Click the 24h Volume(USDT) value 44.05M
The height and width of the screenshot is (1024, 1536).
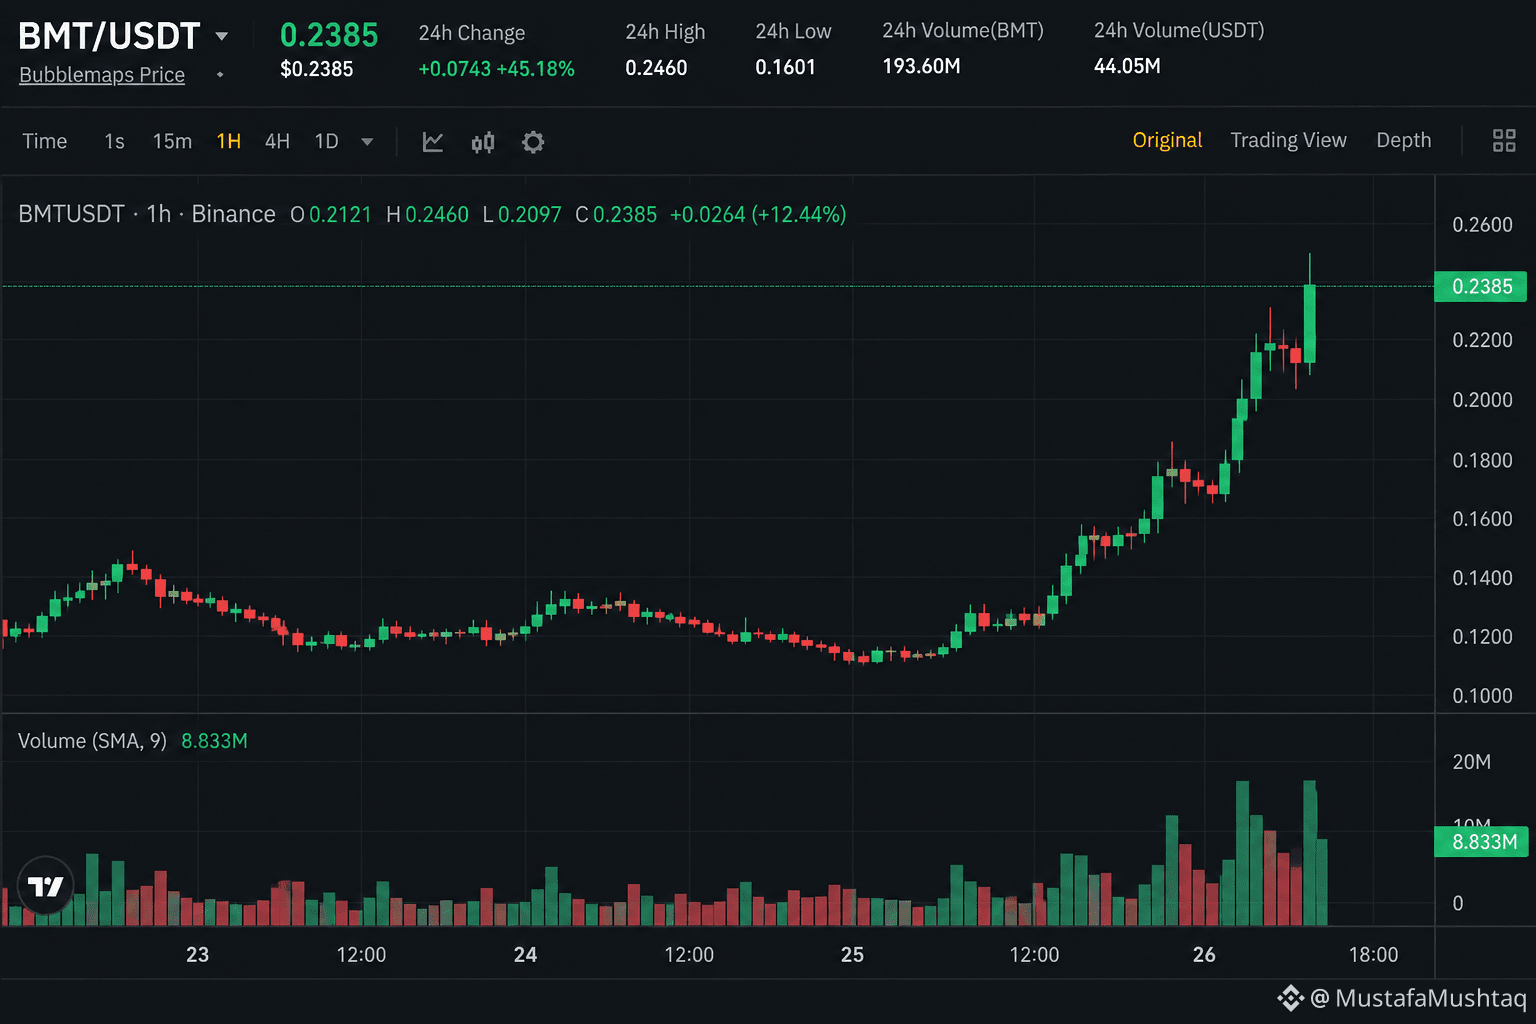click(1127, 66)
